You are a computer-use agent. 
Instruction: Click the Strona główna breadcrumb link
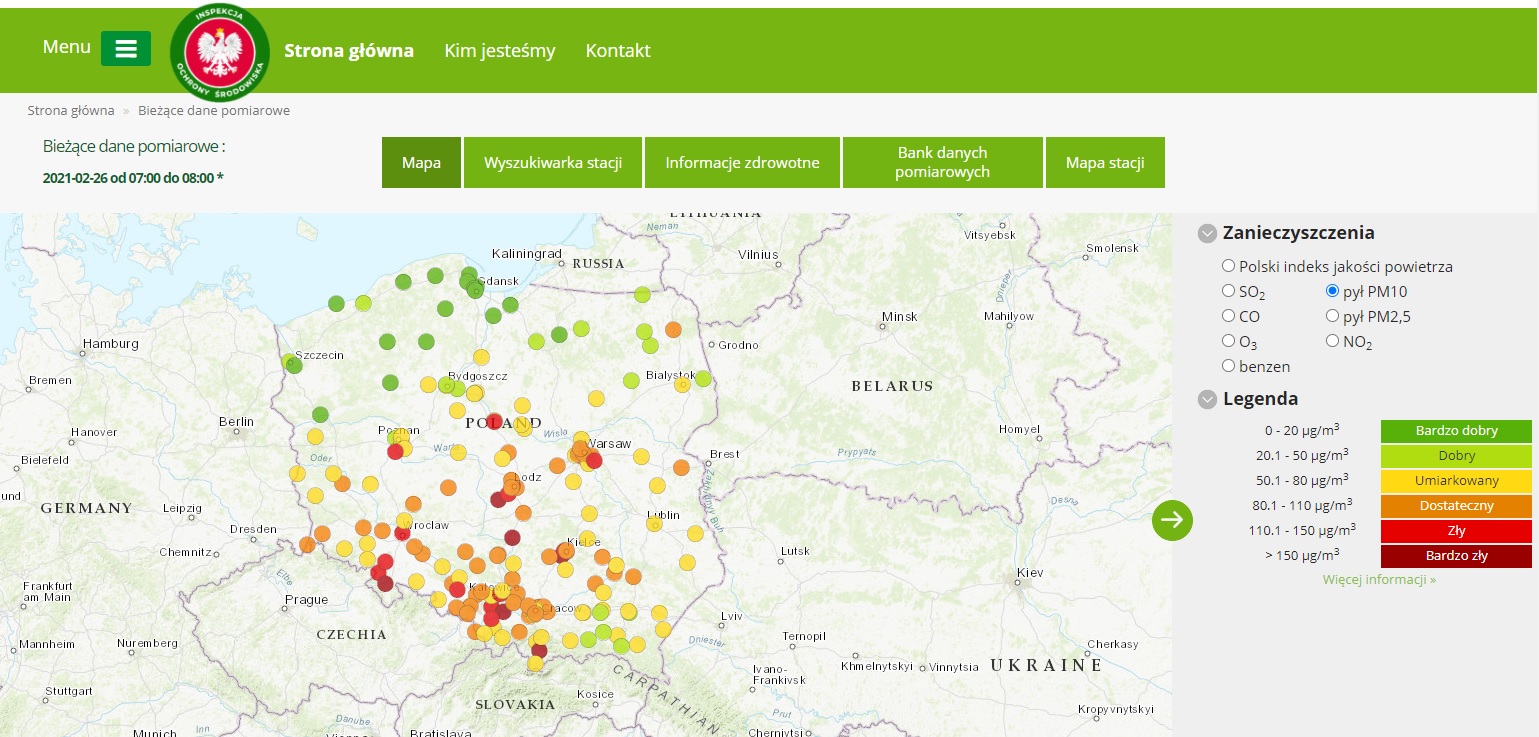71,110
